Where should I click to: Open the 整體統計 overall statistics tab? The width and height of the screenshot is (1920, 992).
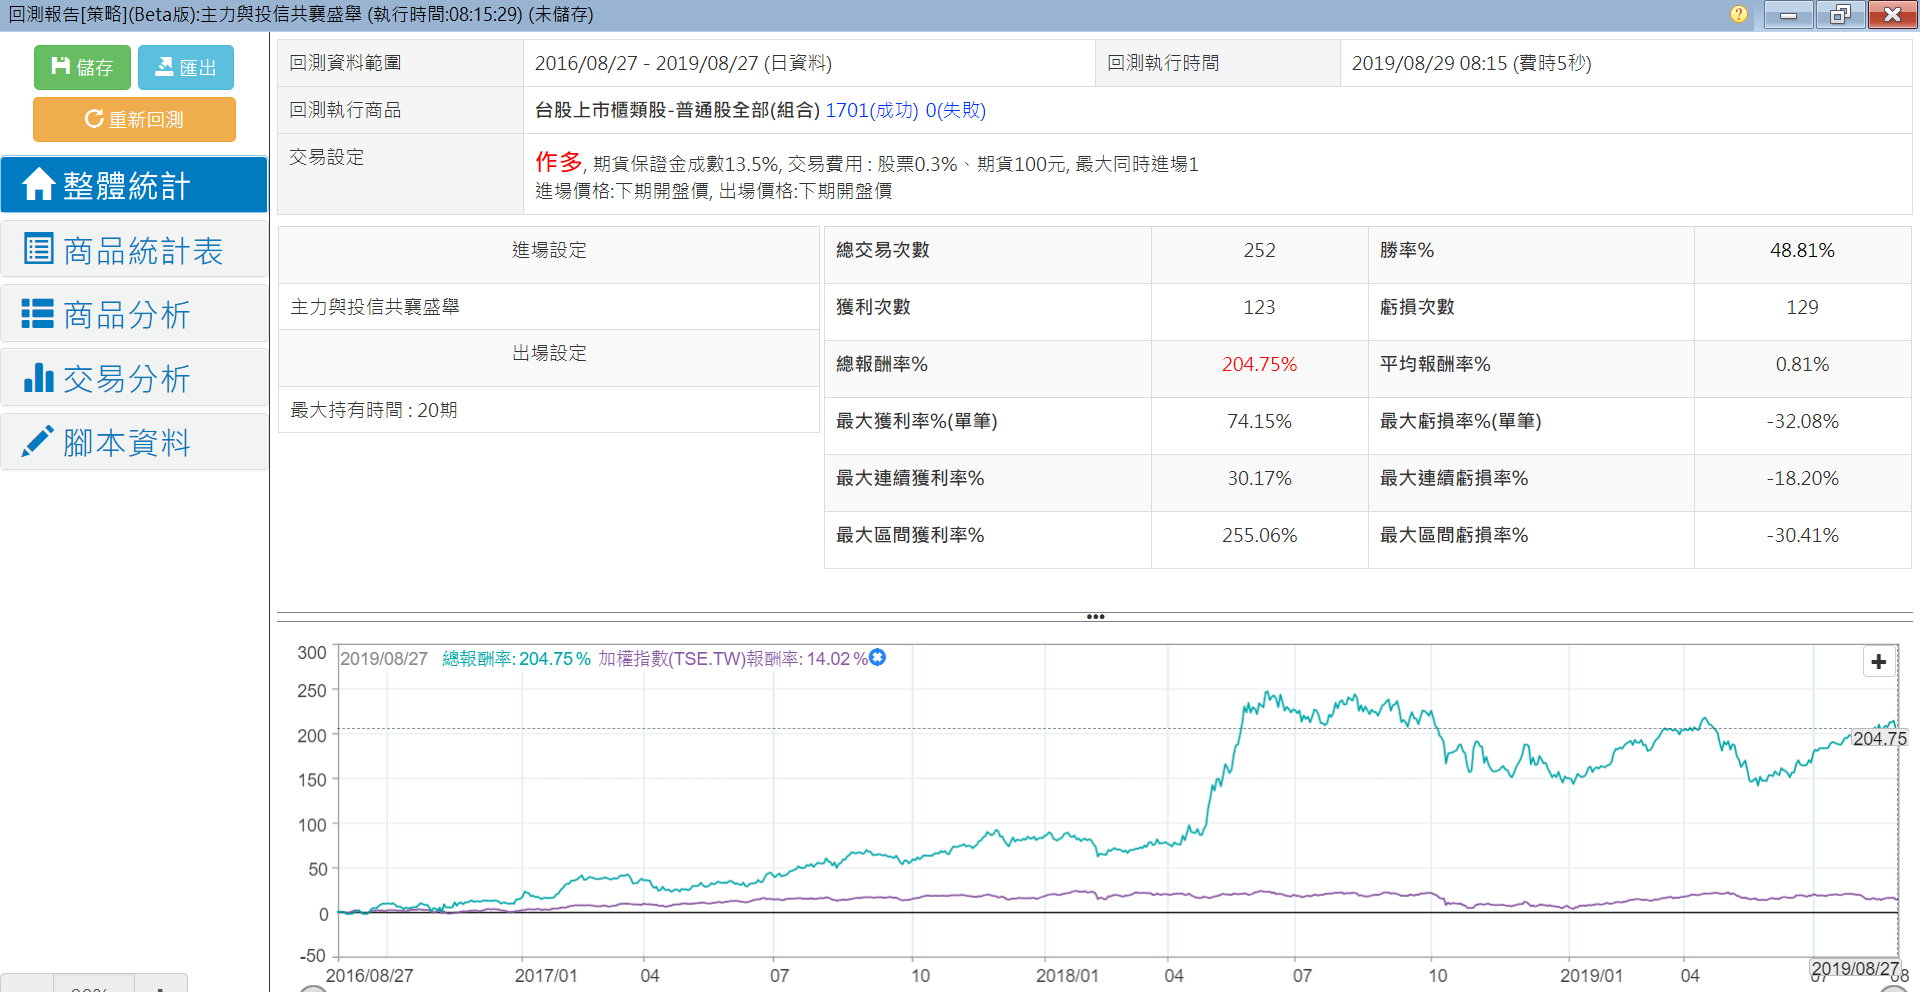click(134, 185)
